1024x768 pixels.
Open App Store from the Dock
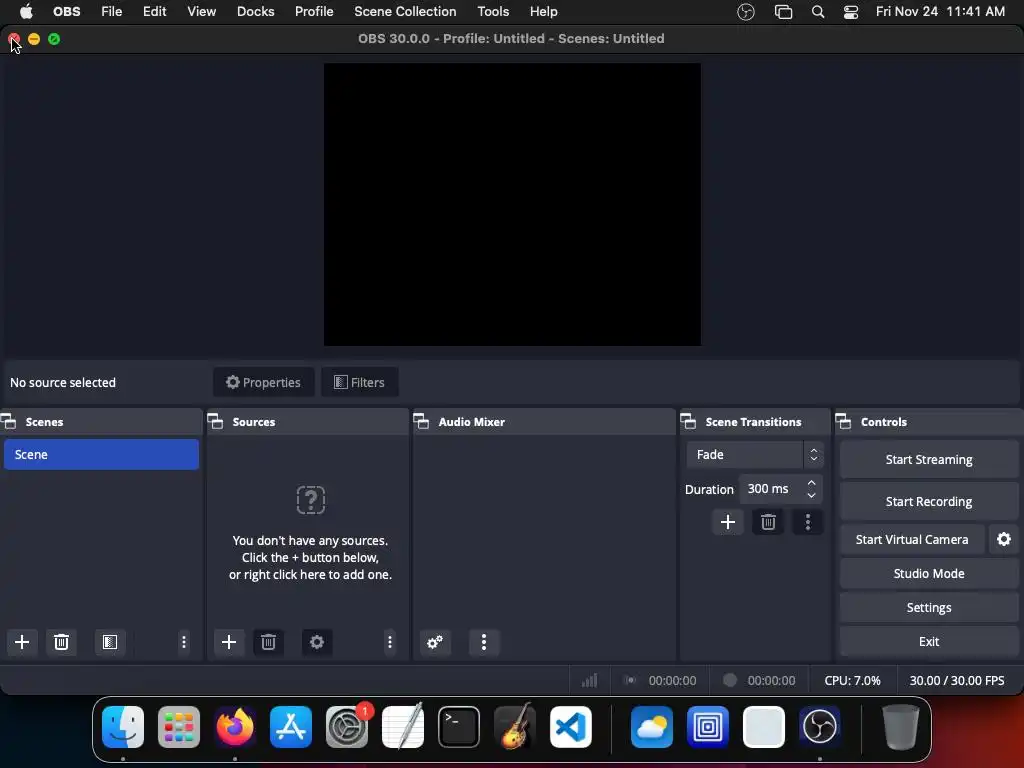tap(291, 726)
